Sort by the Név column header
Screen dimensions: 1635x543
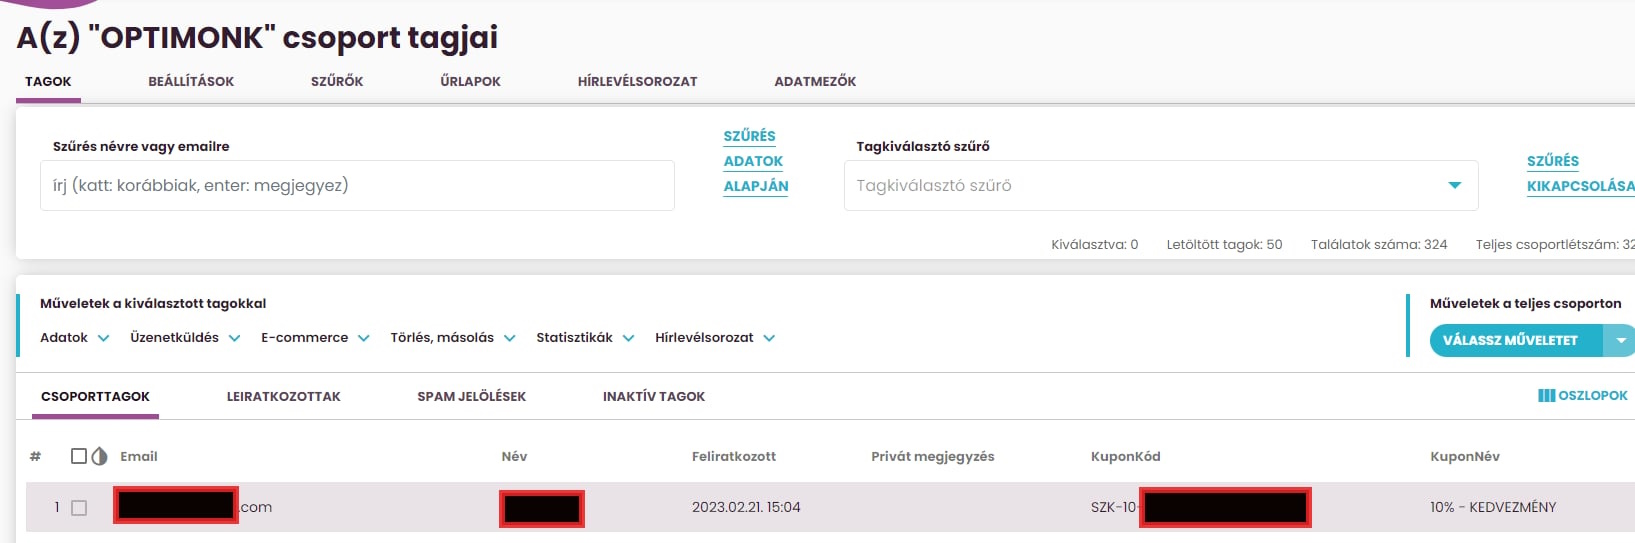[x=514, y=457]
